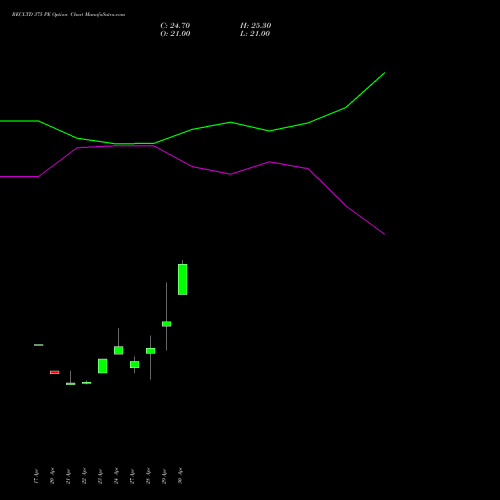Select the red candlestick on 20 Apr
Viewport: 500px width, 500px height.
click(x=55, y=372)
